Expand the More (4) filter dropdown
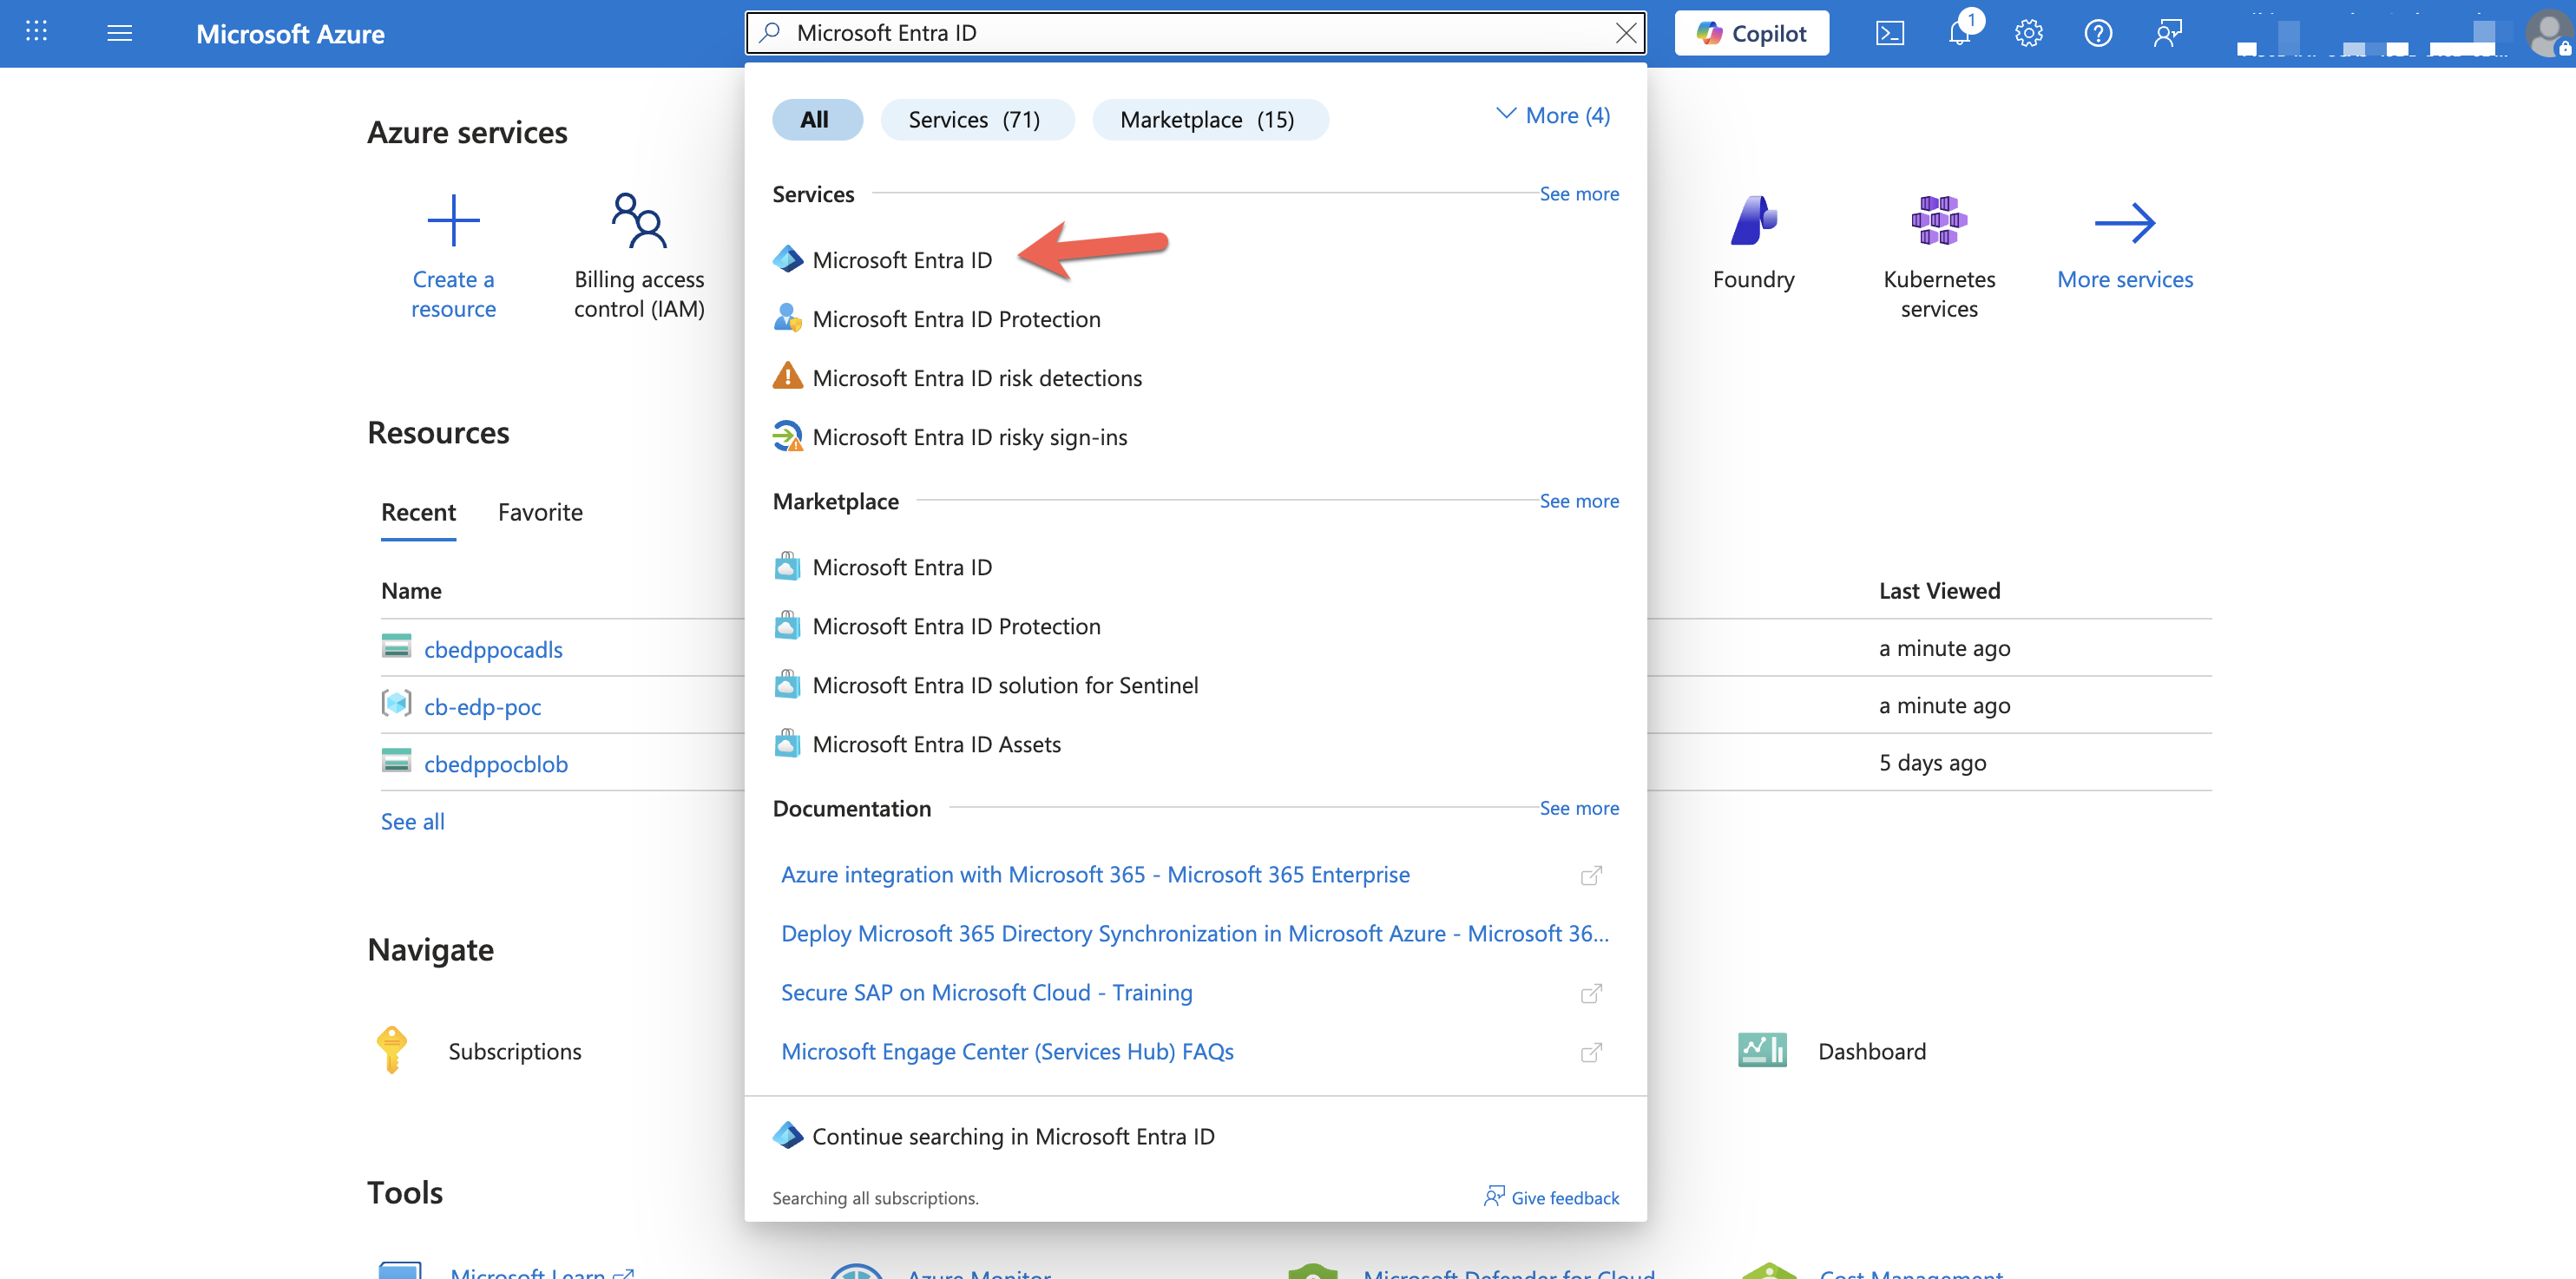The image size is (2576, 1279). pyautogui.click(x=1553, y=116)
